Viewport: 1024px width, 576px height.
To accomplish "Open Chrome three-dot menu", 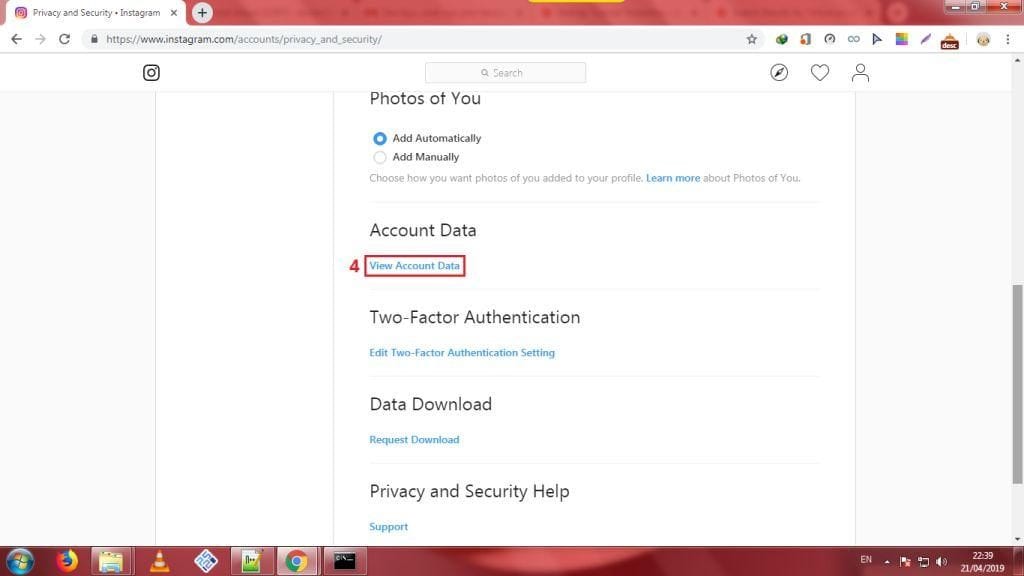I will 1008,39.
